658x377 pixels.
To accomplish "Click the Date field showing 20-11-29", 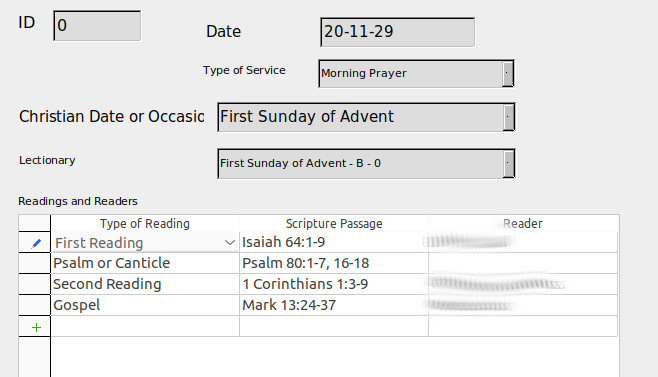I will point(397,32).
